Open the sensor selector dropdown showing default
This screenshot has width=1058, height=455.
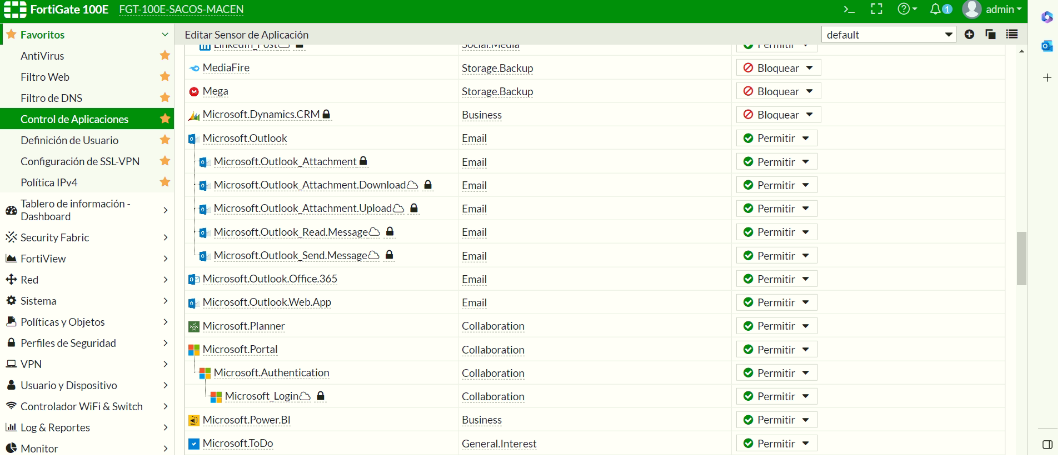coord(889,34)
